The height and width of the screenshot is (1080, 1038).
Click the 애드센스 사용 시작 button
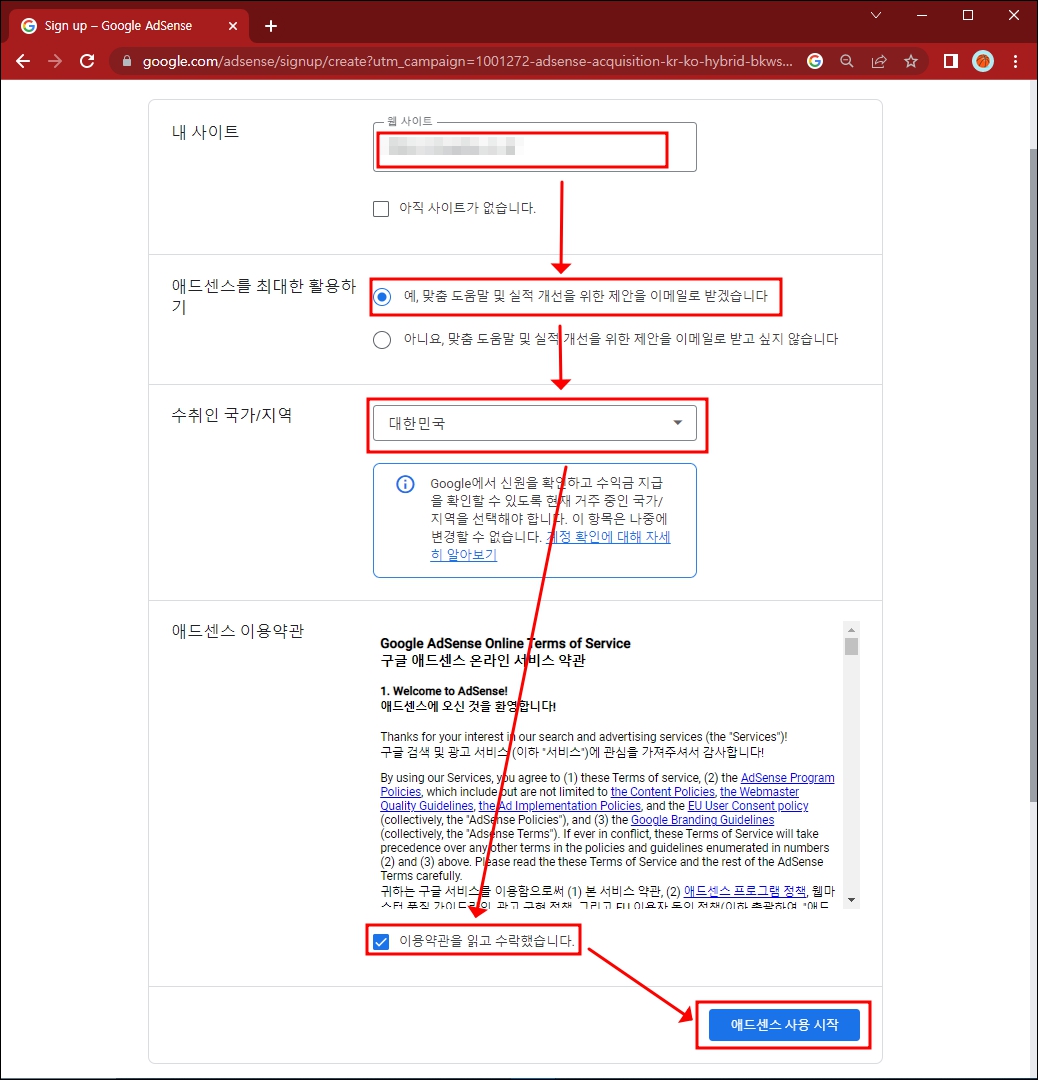click(x=783, y=1024)
